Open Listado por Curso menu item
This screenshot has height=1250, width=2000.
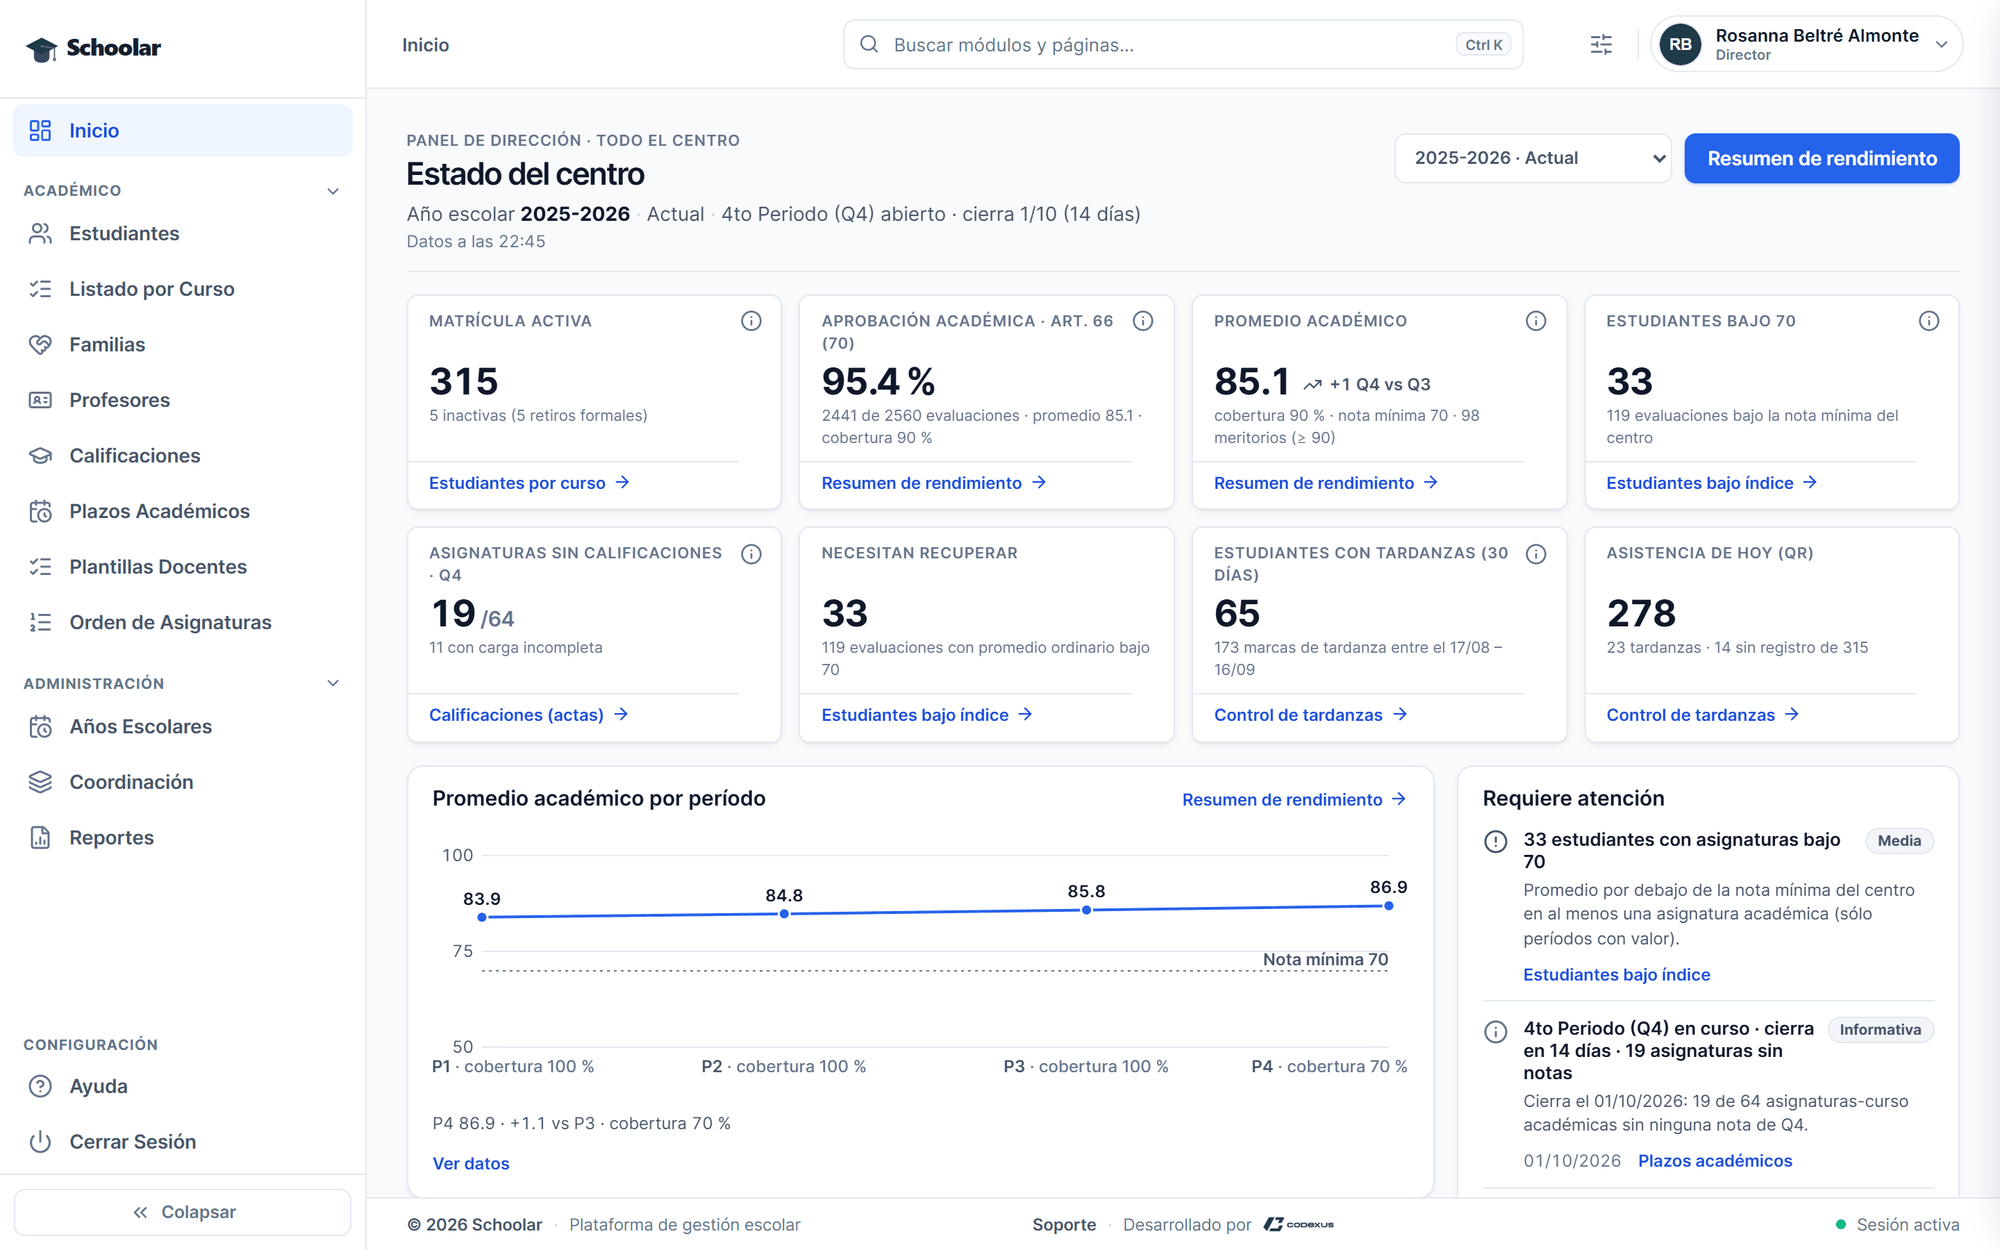pos(183,290)
